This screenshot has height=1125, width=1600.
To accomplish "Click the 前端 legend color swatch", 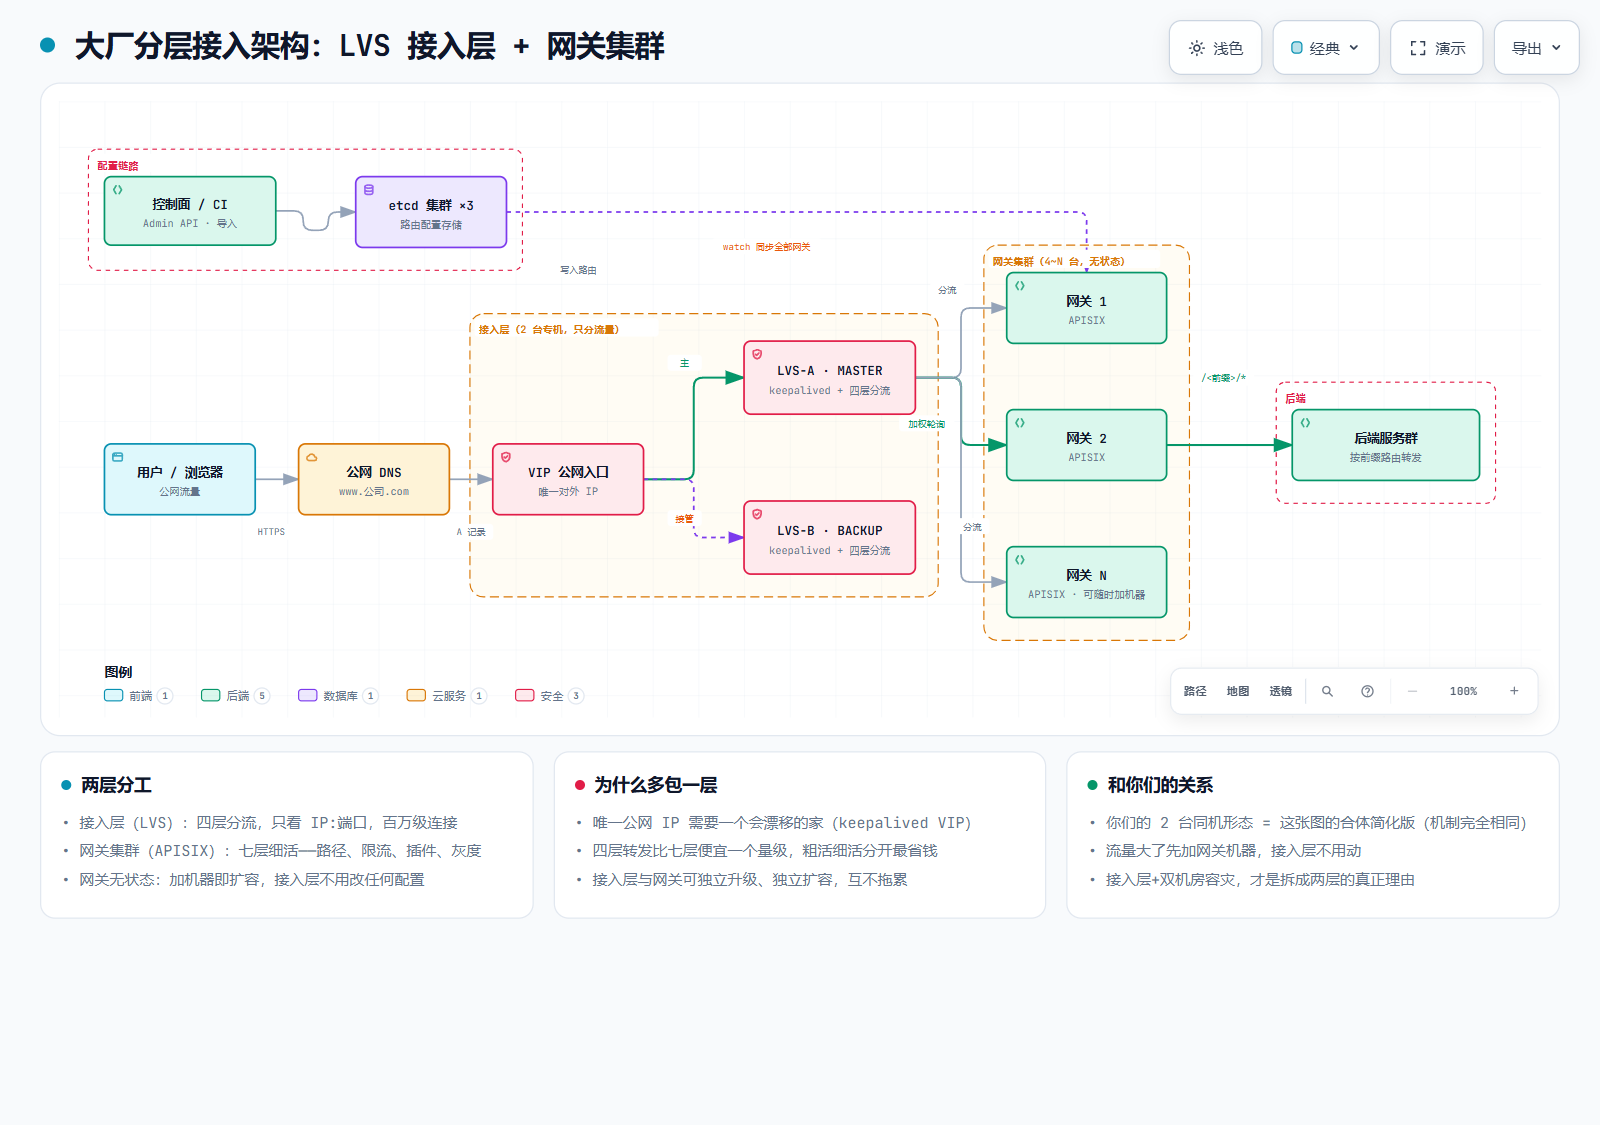I will (x=114, y=695).
